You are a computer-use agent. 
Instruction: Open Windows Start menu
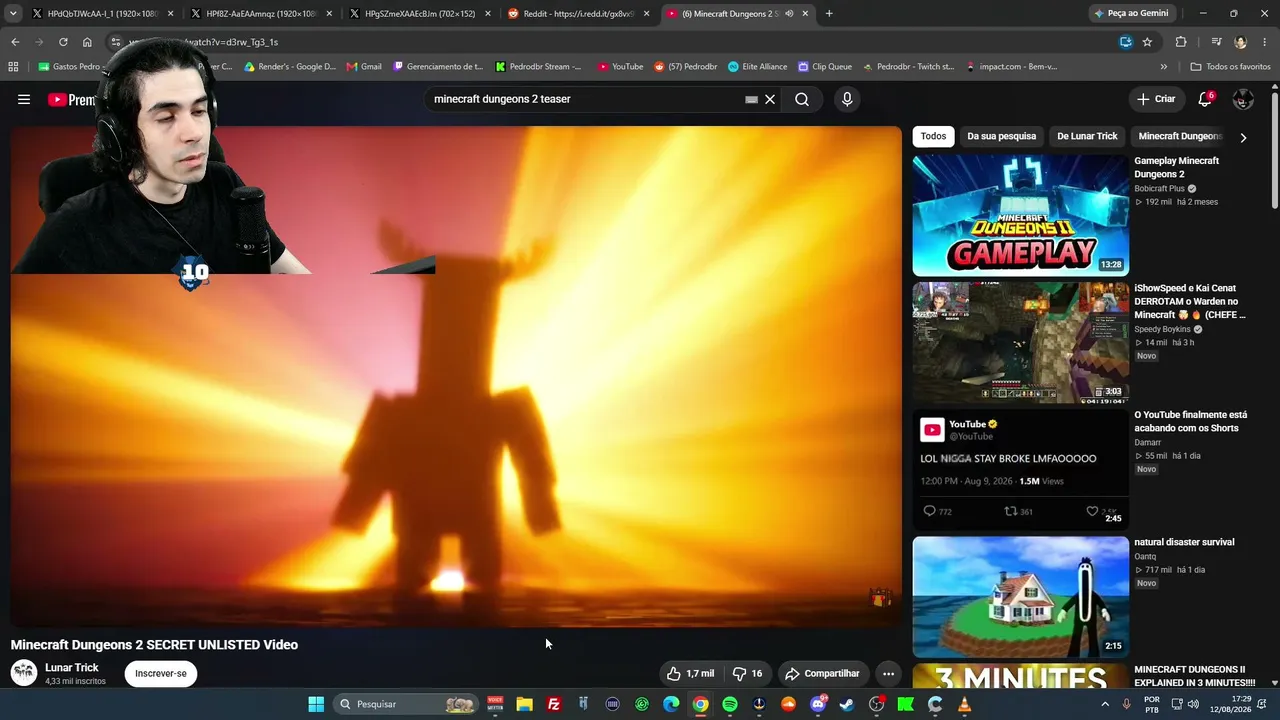tap(316, 704)
